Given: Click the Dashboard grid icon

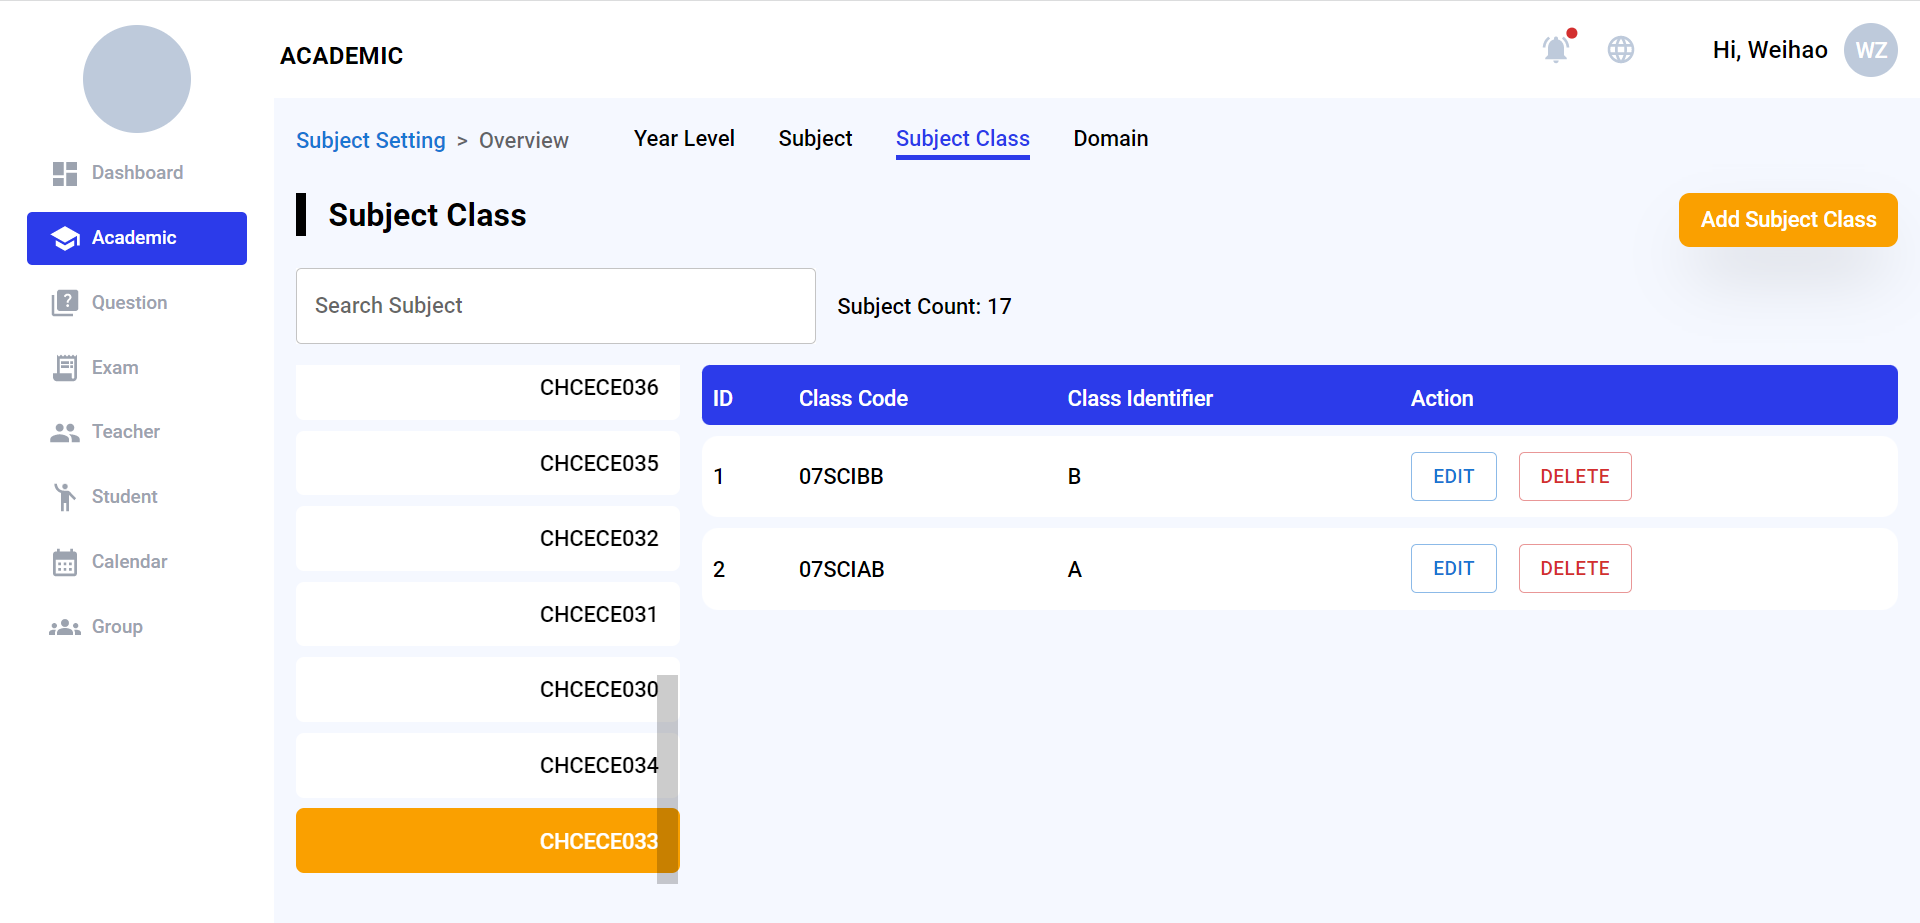Looking at the screenshot, I should (x=65, y=174).
